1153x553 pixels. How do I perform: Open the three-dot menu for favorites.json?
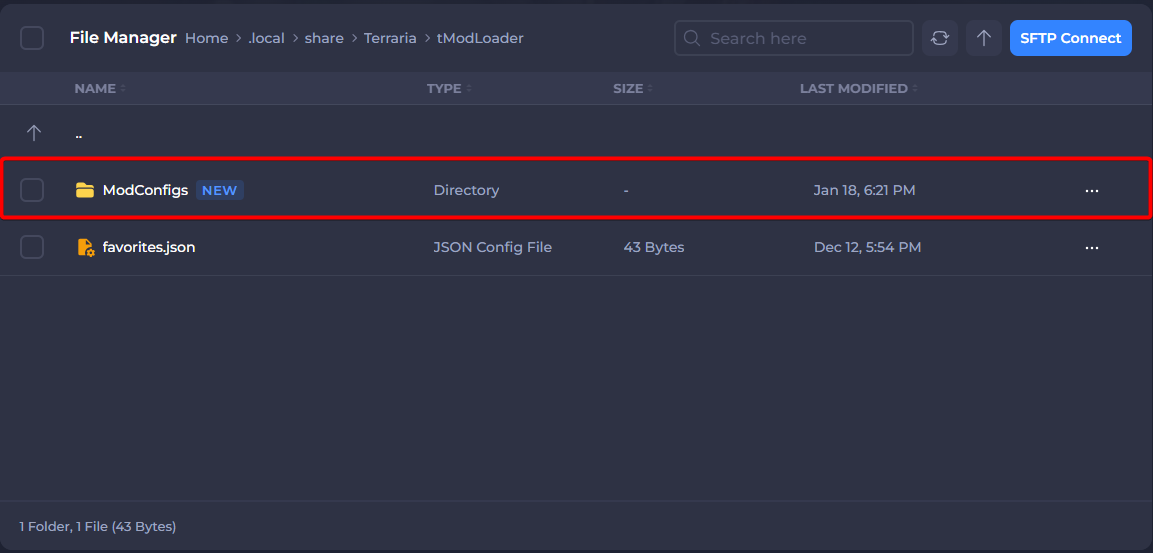pyautogui.click(x=1091, y=247)
